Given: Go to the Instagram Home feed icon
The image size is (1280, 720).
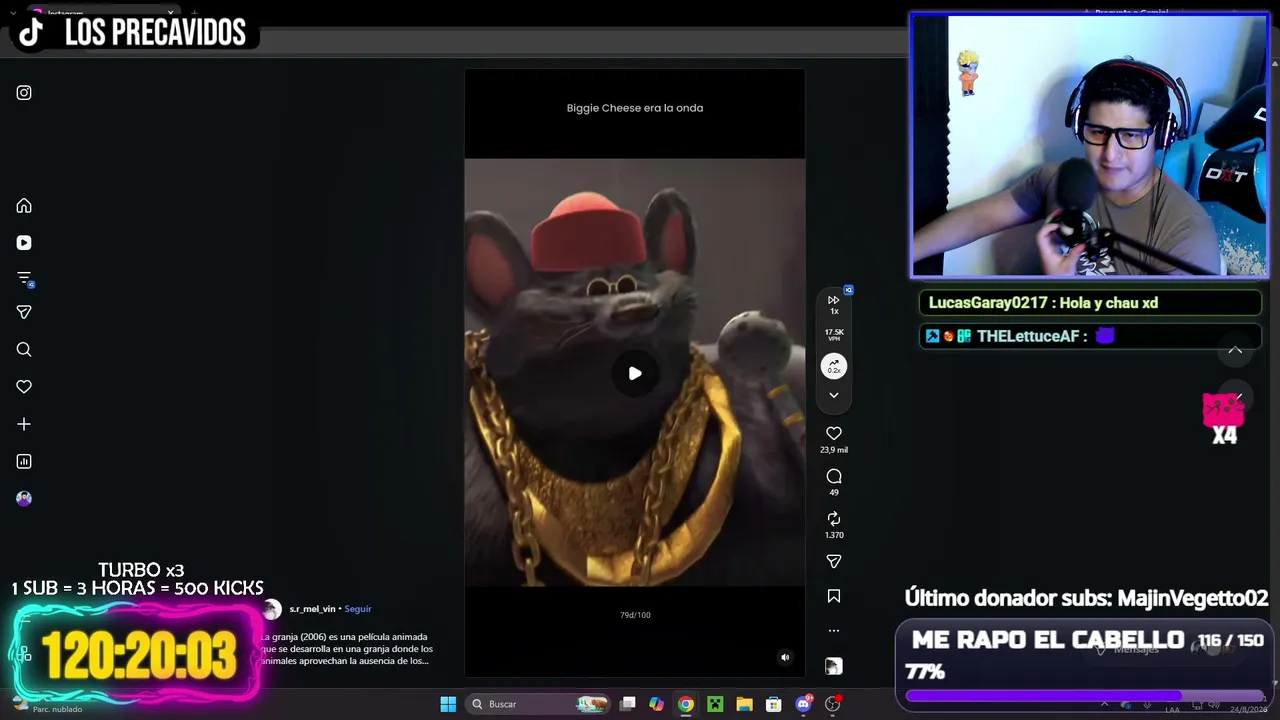Looking at the screenshot, I should 24,206.
